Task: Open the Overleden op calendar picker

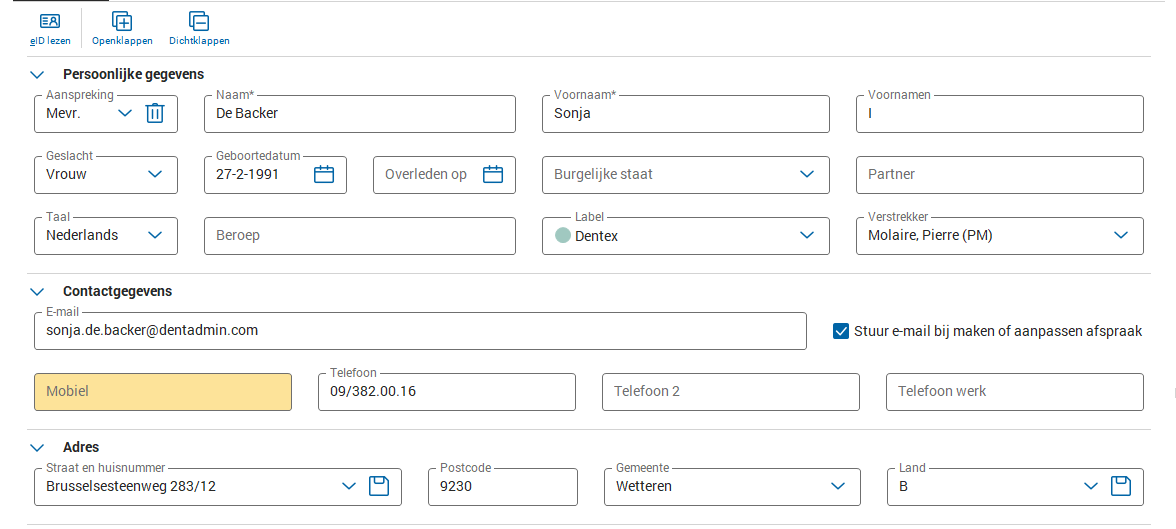Action: click(493, 174)
